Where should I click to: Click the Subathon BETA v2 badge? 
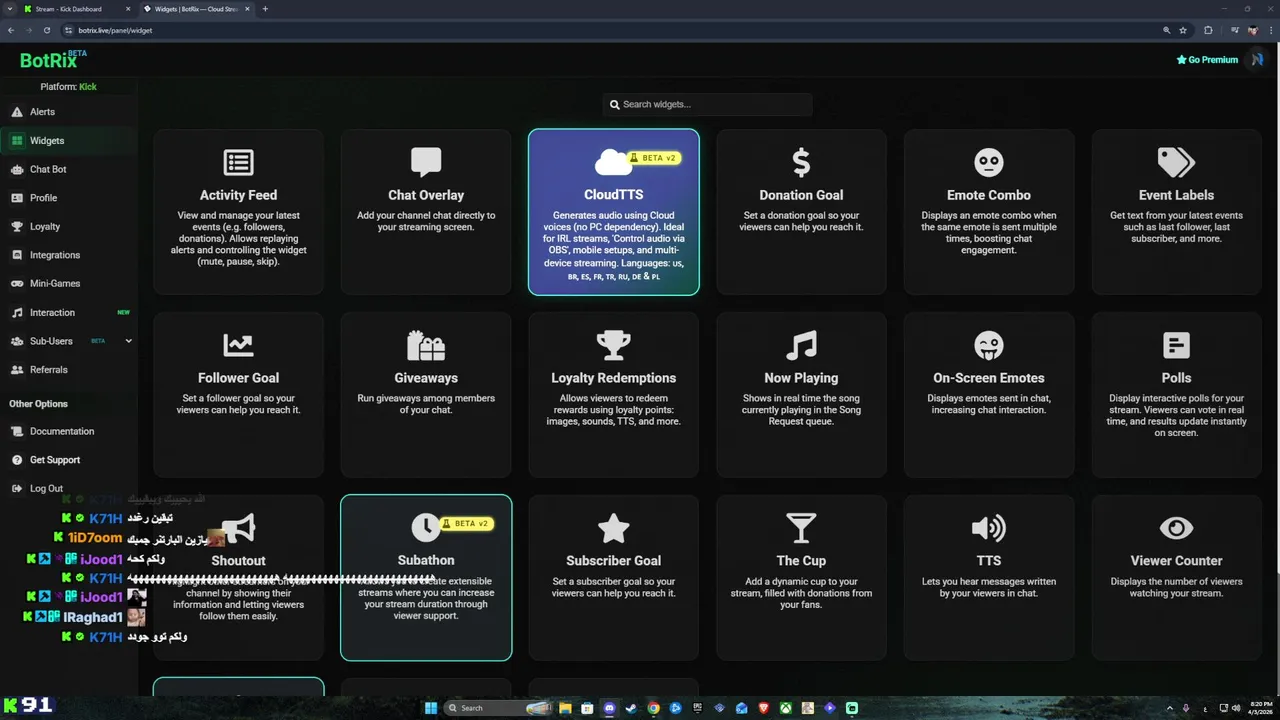click(465, 523)
